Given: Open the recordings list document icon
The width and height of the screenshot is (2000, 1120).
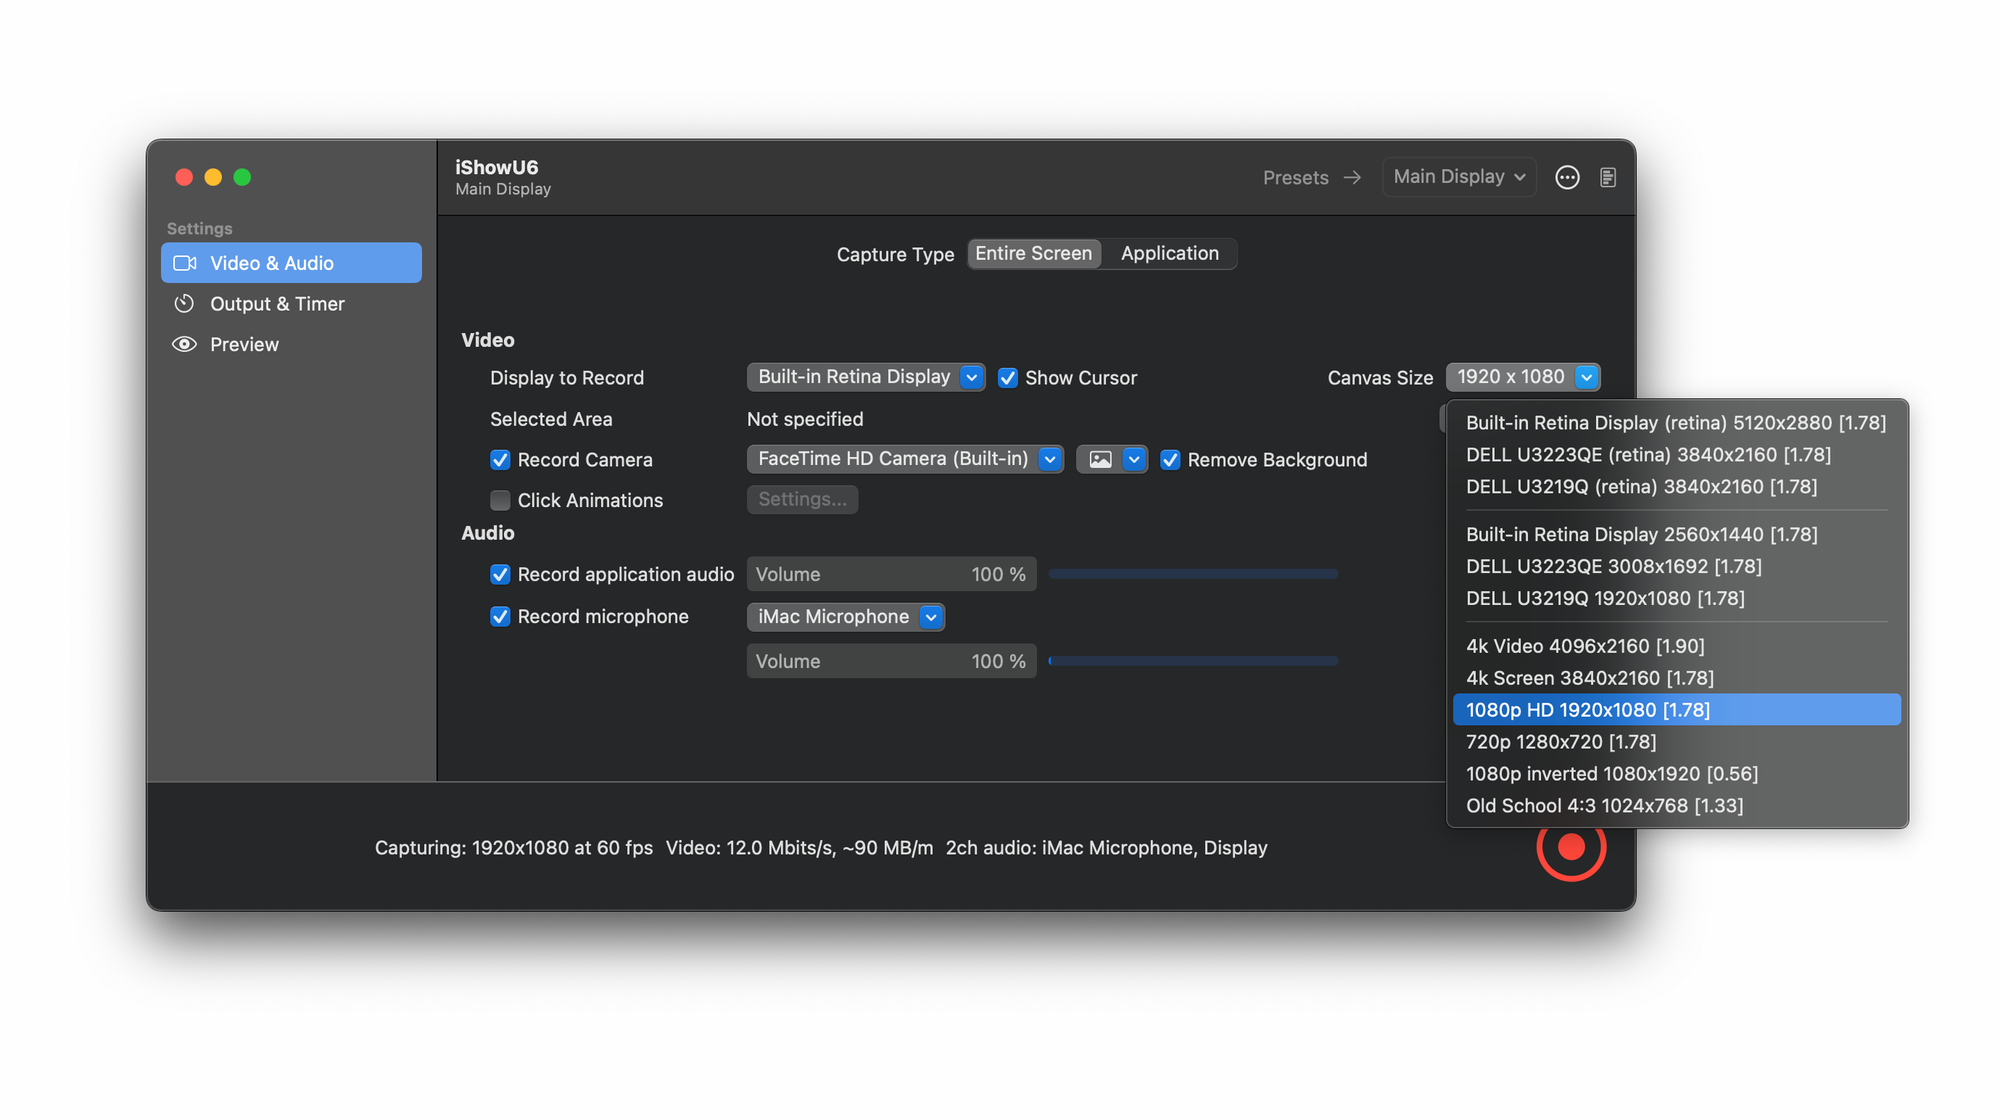Looking at the screenshot, I should click(x=1608, y=177).
